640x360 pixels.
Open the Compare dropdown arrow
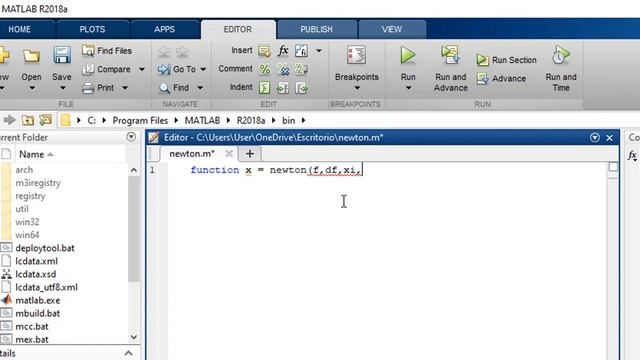[142, 69]
